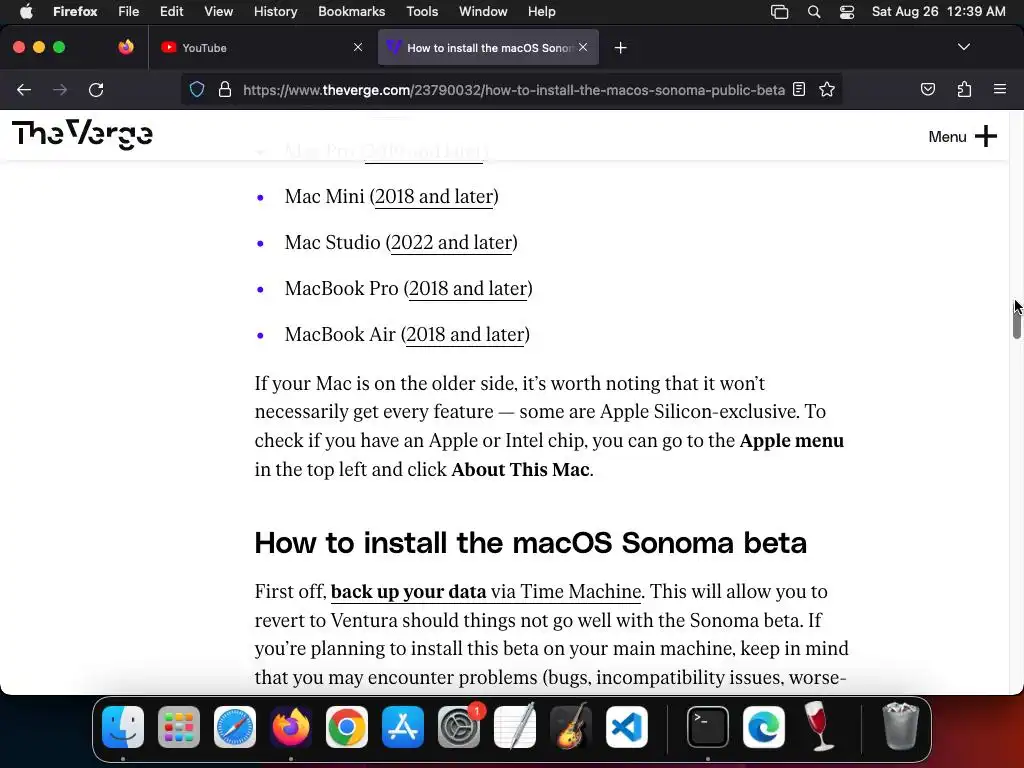1024x768 pixels.
Task: Click the page vertical scrollbar thumb
Action: [1016, 321]
